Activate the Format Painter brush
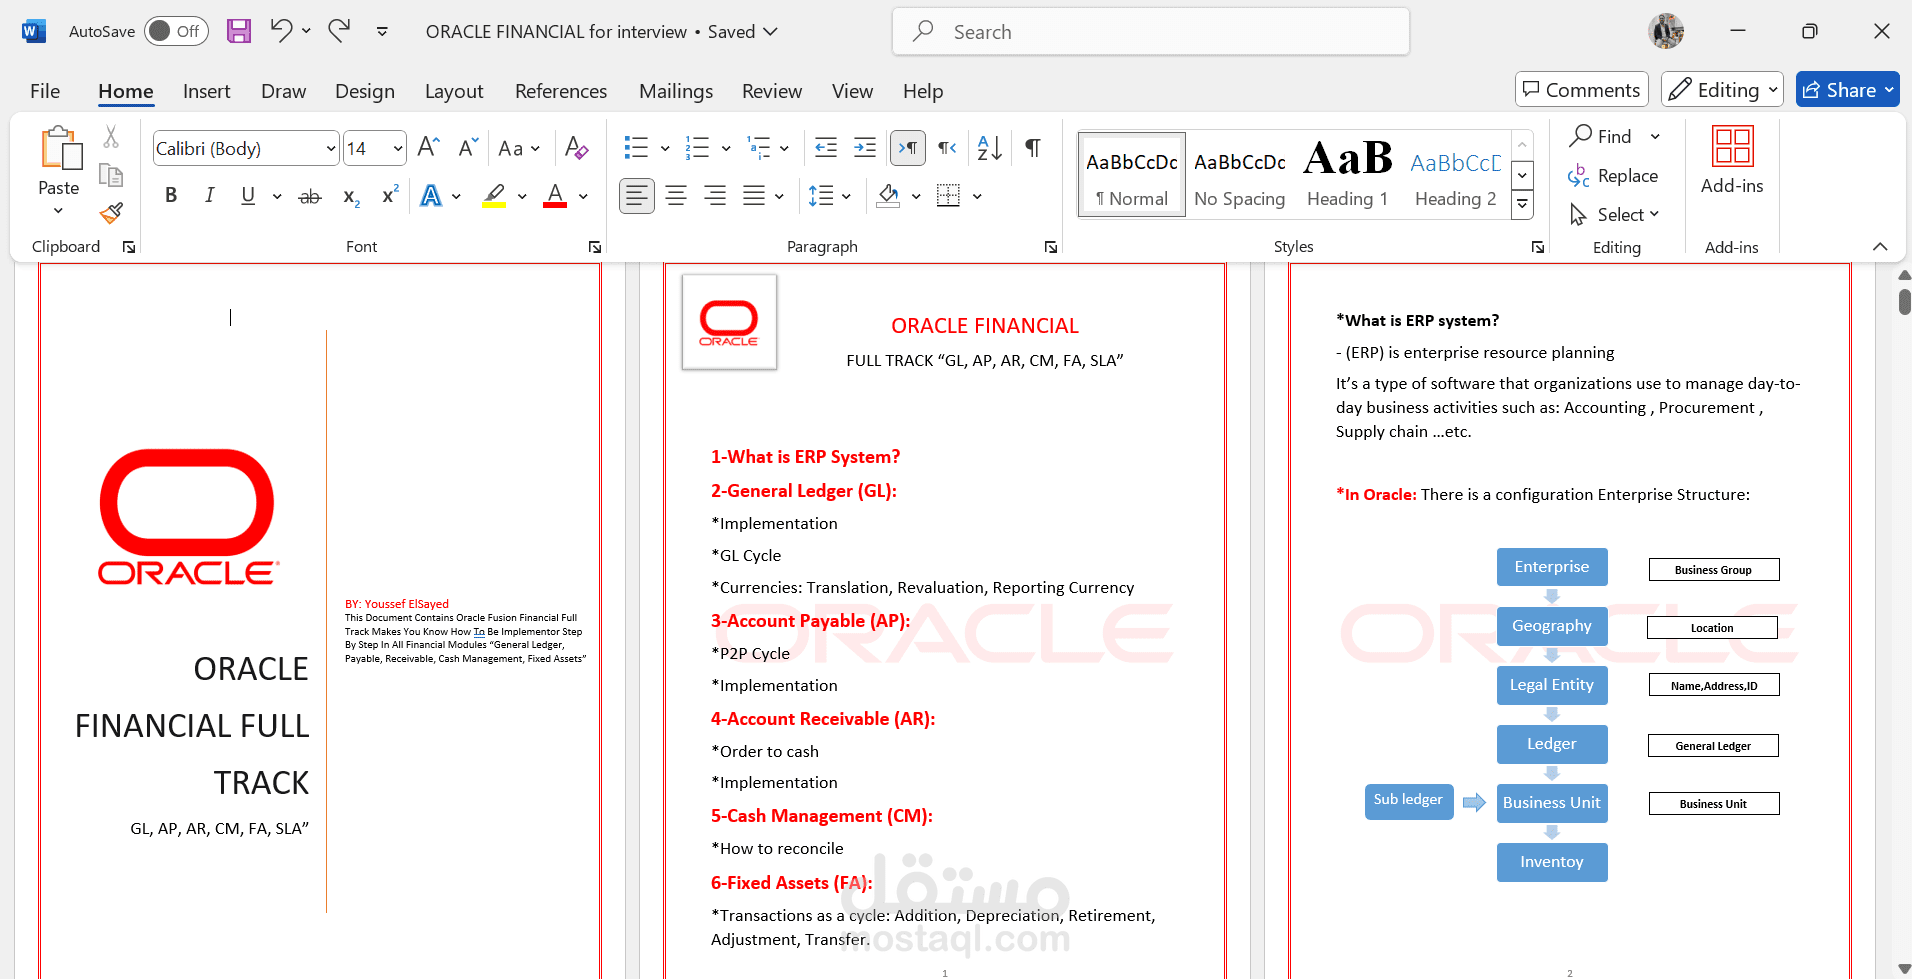Screen dimensions: 1912x979 click(111, 213)
